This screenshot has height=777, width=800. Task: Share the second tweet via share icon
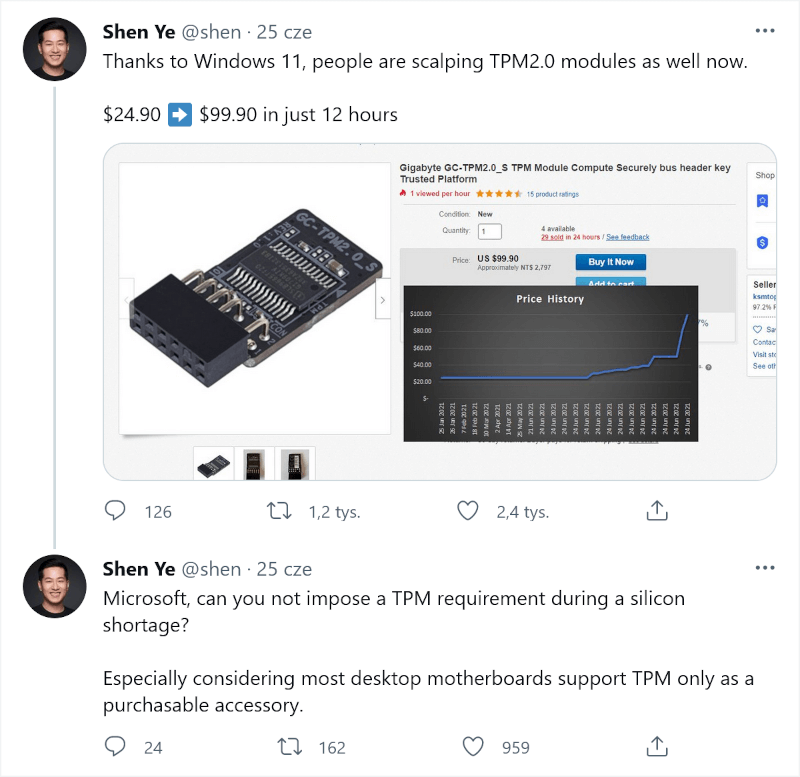(x=657, y=746)
